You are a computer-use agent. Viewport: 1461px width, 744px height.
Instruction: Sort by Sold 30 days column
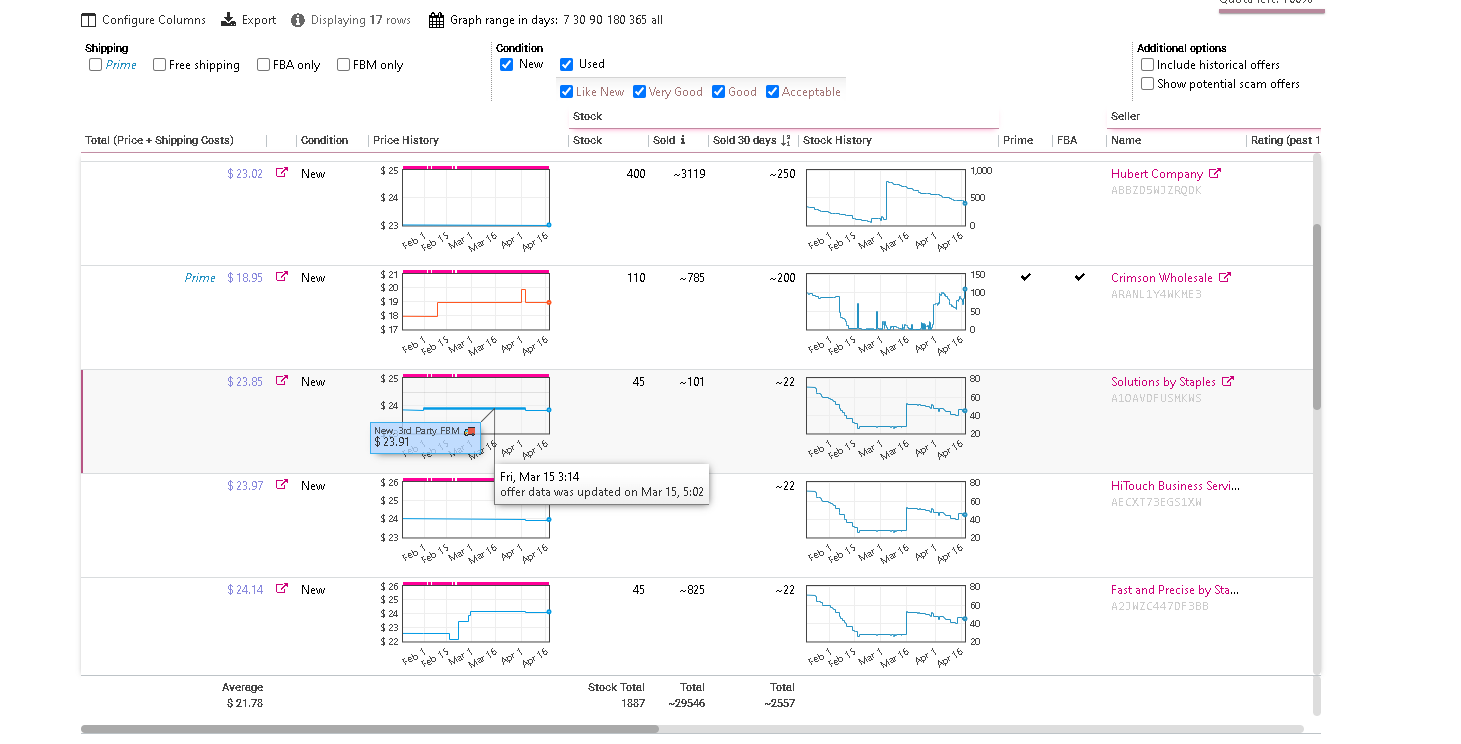pos(744,140)
